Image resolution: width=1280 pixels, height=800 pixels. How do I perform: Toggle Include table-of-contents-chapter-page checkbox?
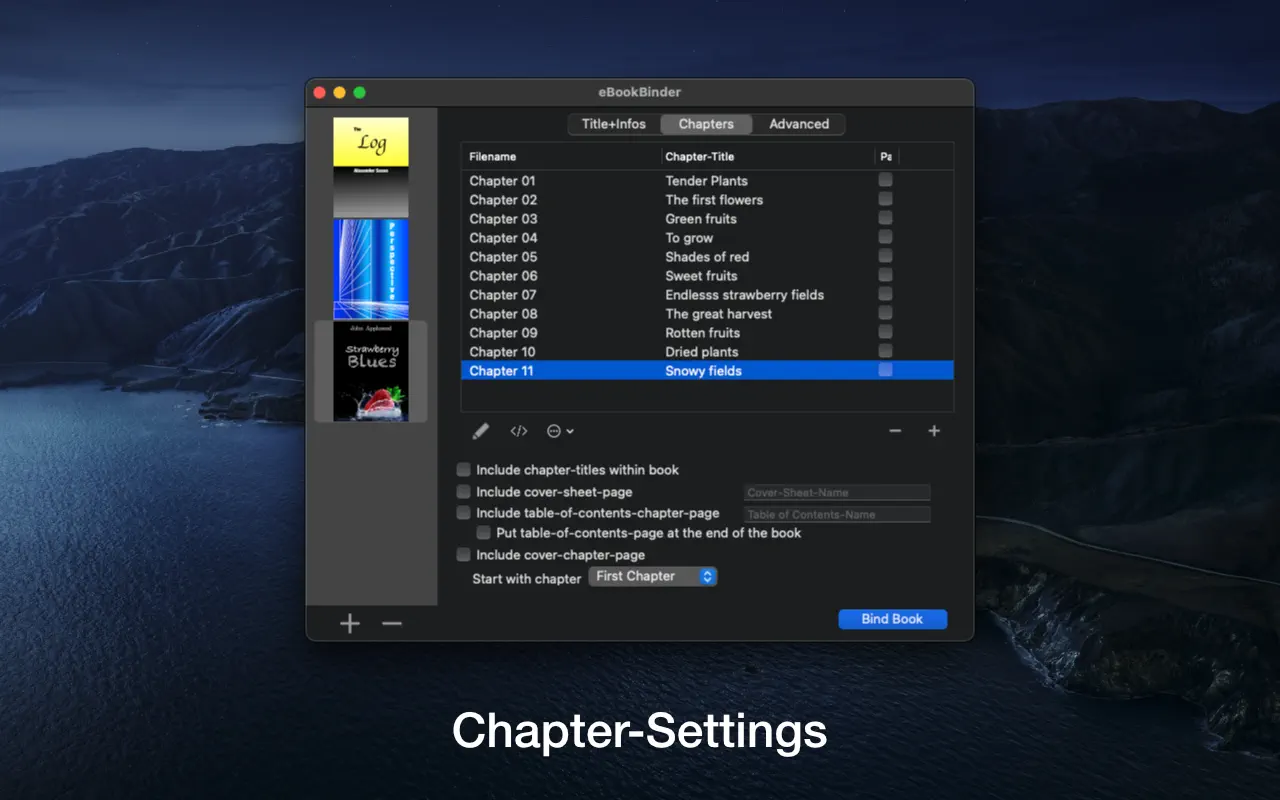tap(464, 513)
